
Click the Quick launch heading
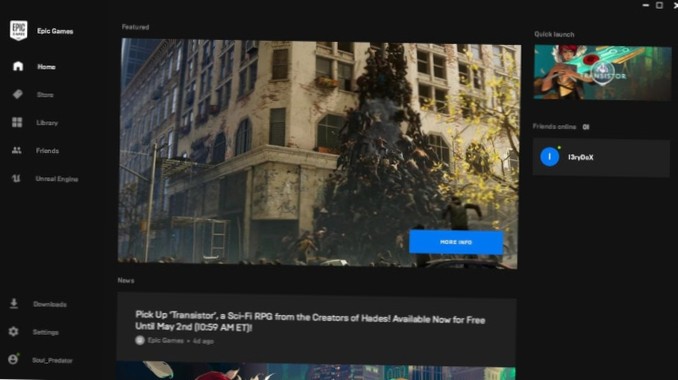coord(554,34)
